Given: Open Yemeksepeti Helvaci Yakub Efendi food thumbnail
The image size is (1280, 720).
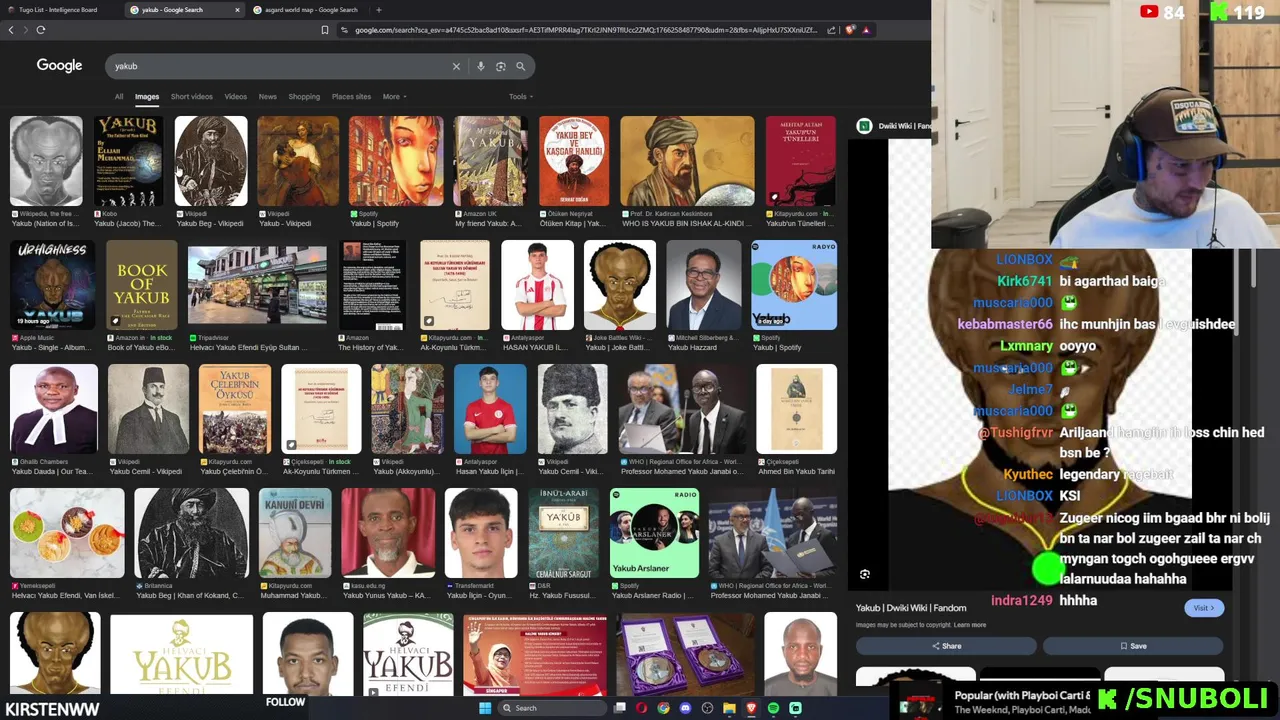Looking at the screenshot, I should click(67, 533).
